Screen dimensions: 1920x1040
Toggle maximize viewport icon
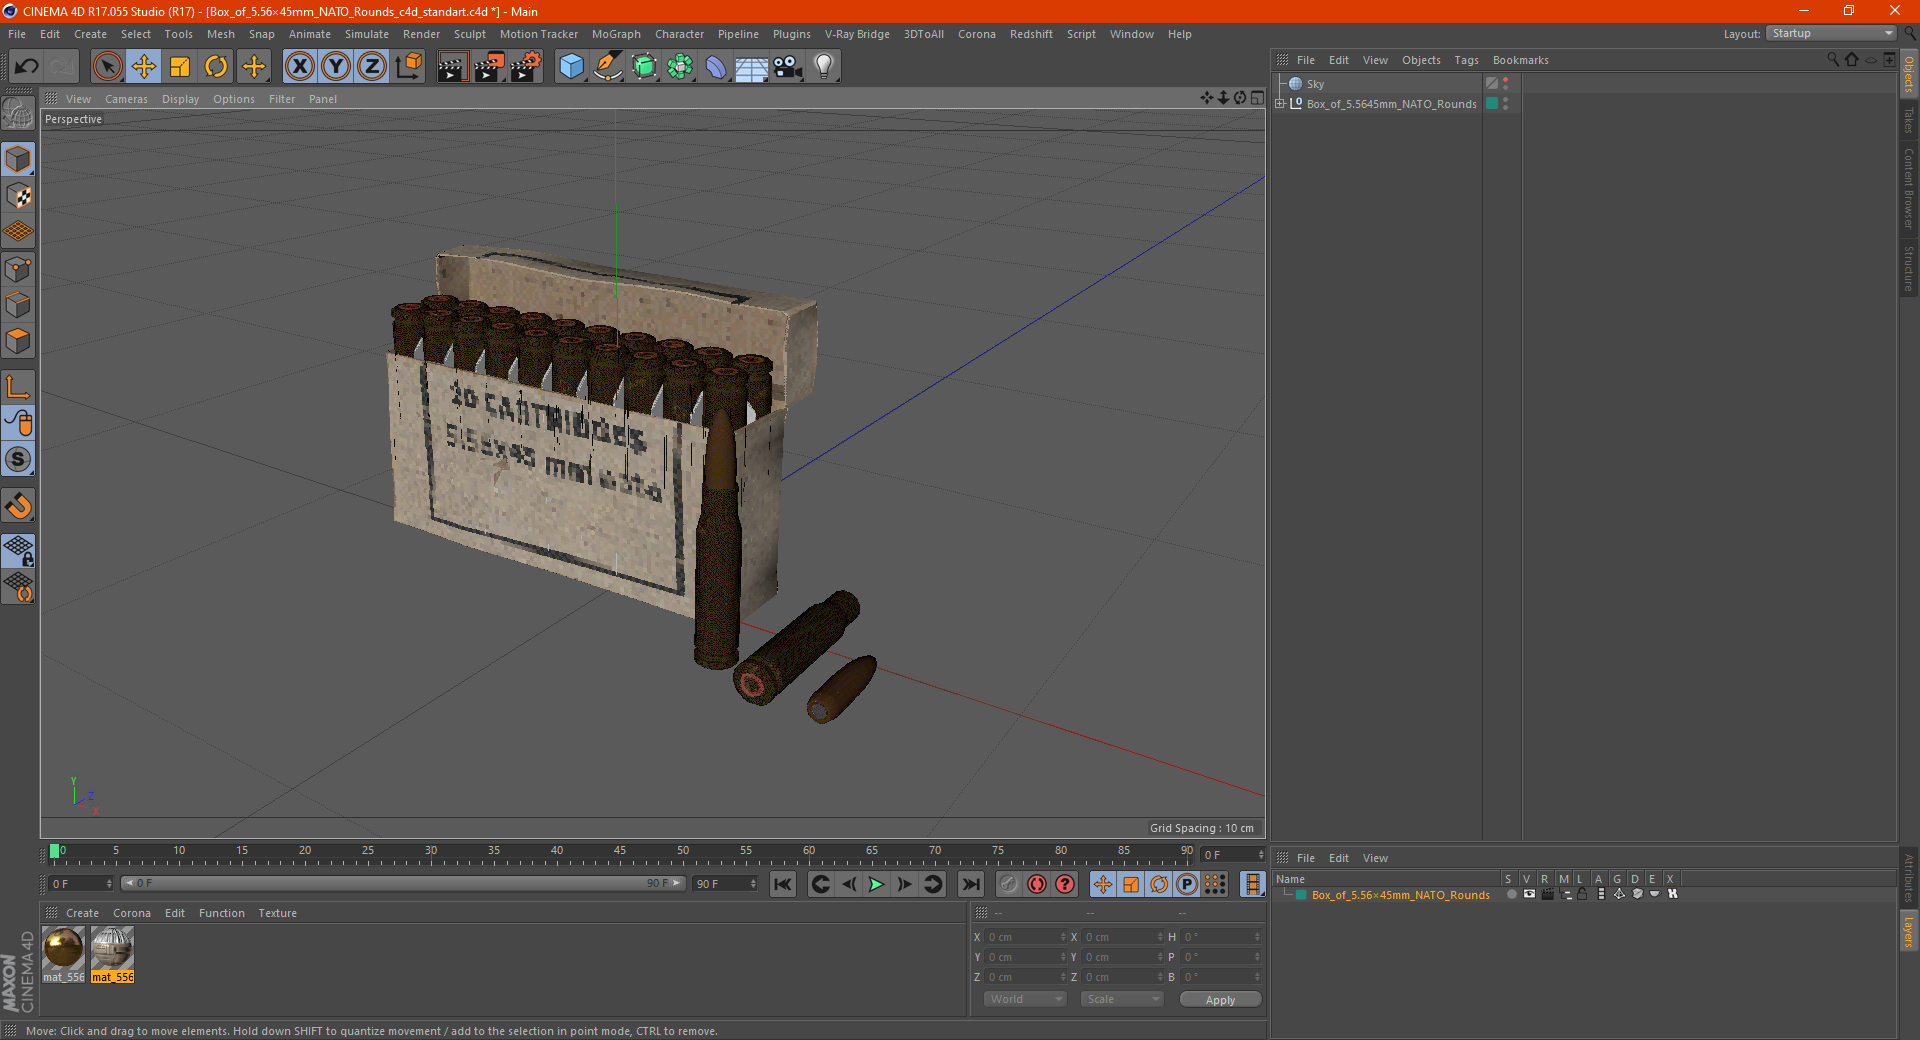pyautogui.click(x=1257, y=98)
